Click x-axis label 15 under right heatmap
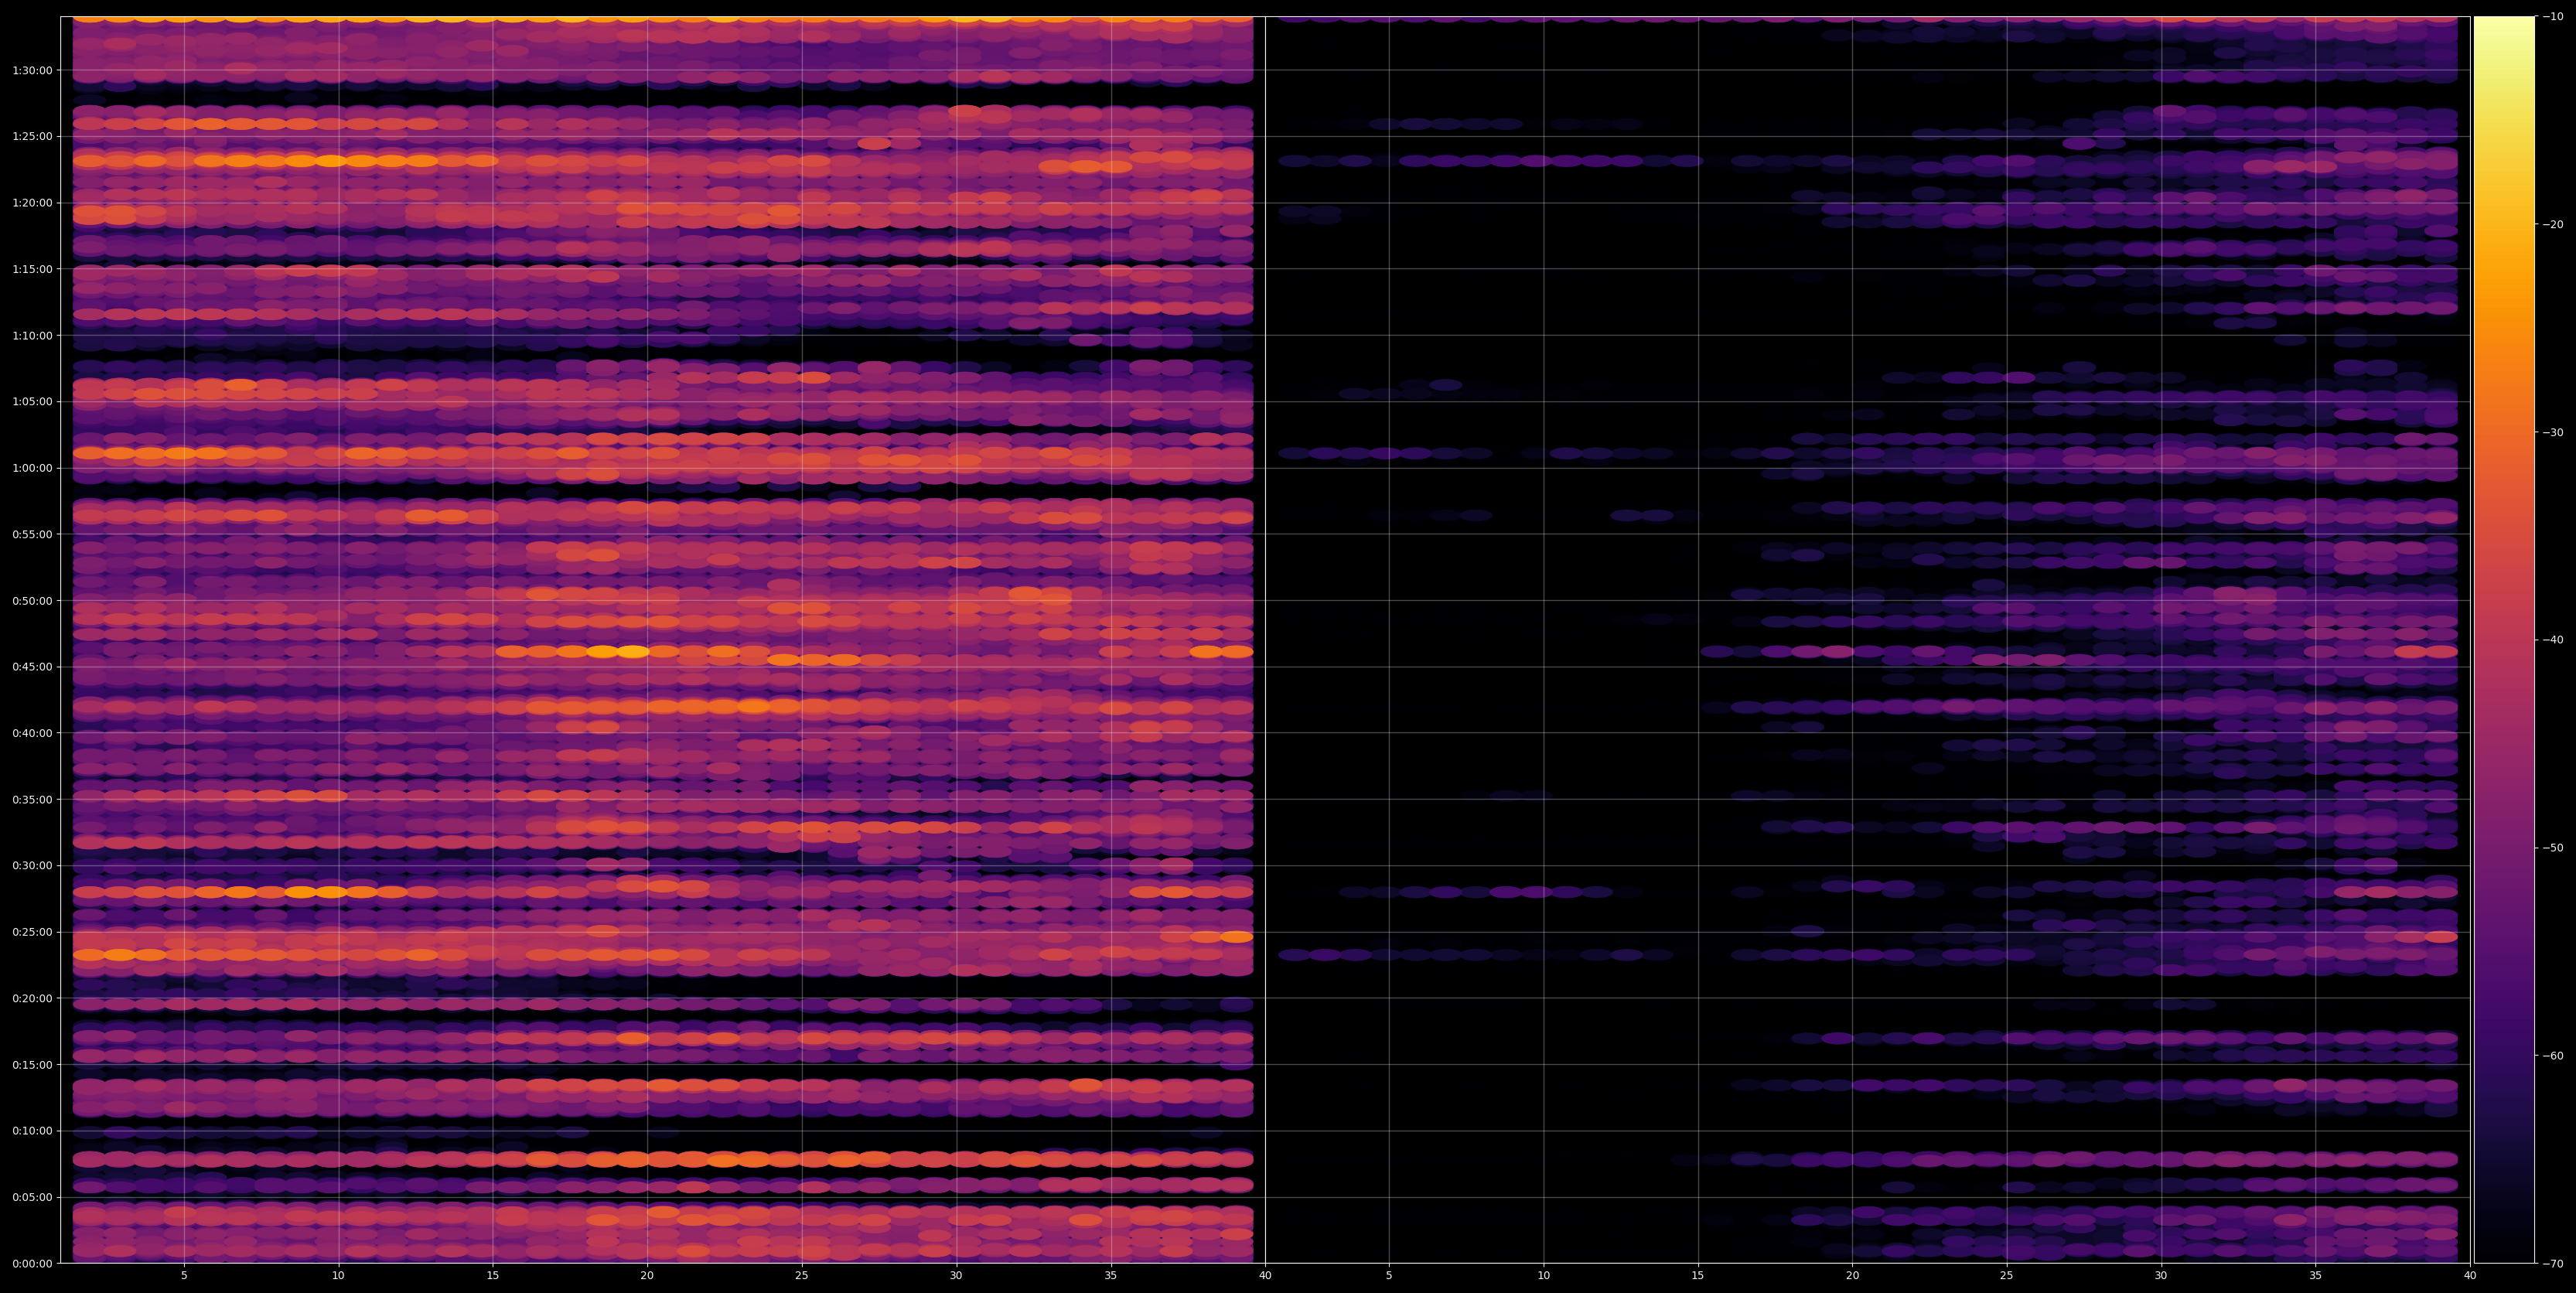This screenshot has width=2576, height=1293. (1698, 1276)
